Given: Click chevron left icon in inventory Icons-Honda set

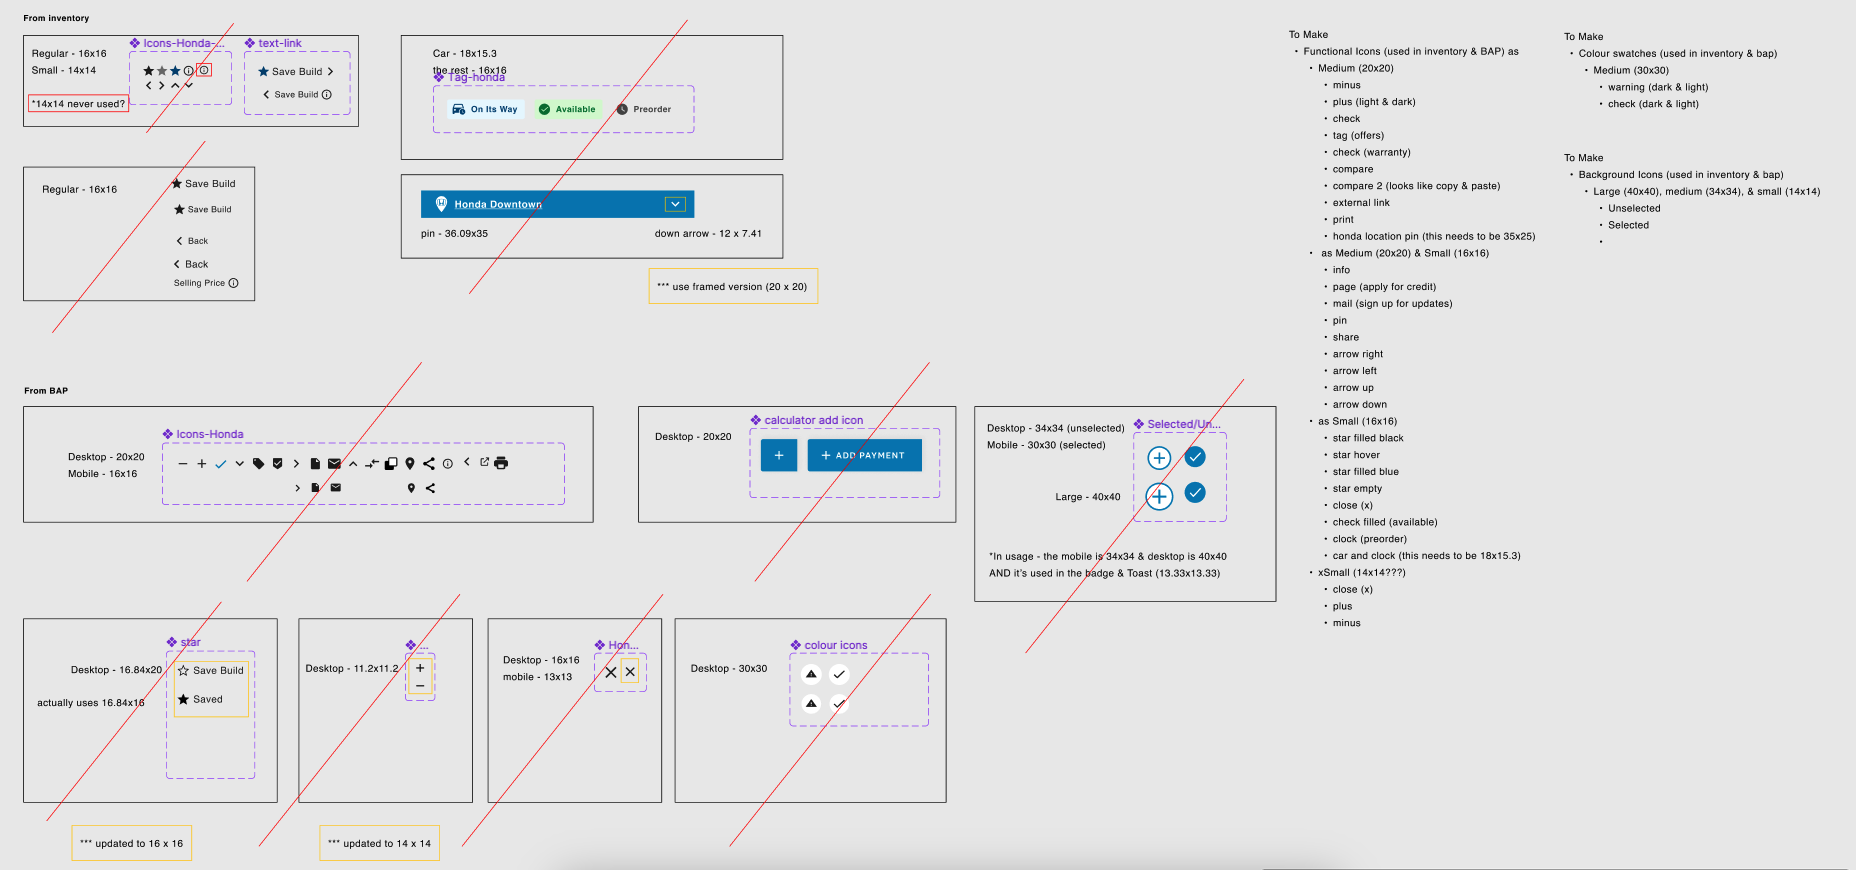Looking at the screenshot, I should click(149, 85).
